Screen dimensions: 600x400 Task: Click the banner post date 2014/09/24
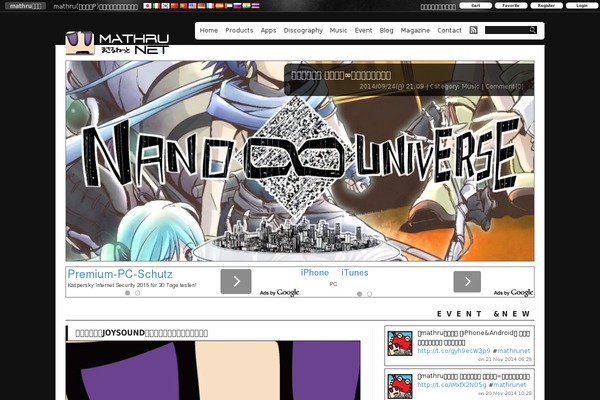pyautogui.click(x=391, y=87)
